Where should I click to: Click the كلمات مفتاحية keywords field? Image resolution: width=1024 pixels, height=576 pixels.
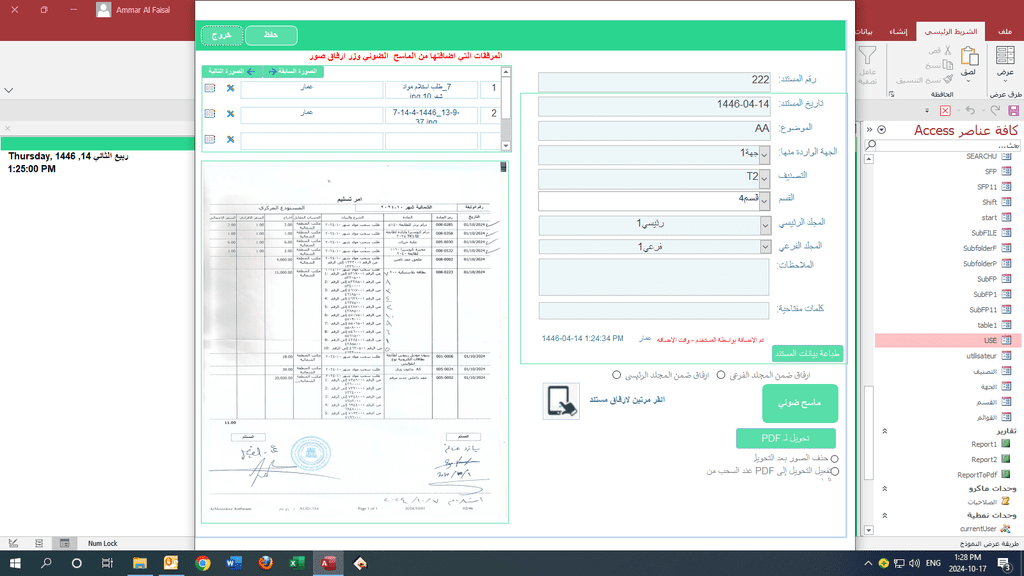(x=654, y=310)
